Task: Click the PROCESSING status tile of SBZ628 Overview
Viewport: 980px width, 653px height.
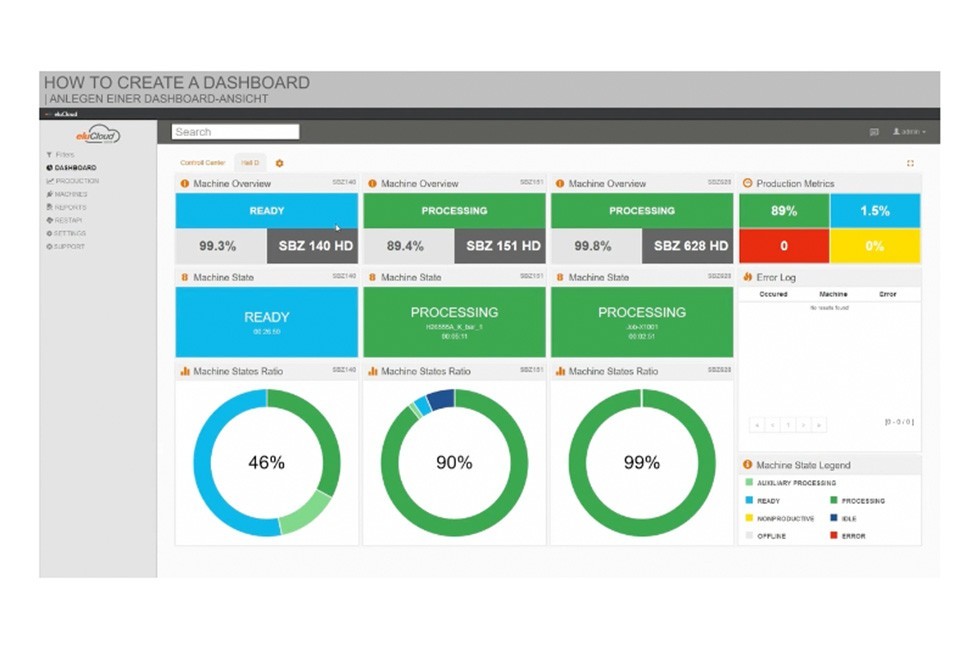Action: point(642,211)
